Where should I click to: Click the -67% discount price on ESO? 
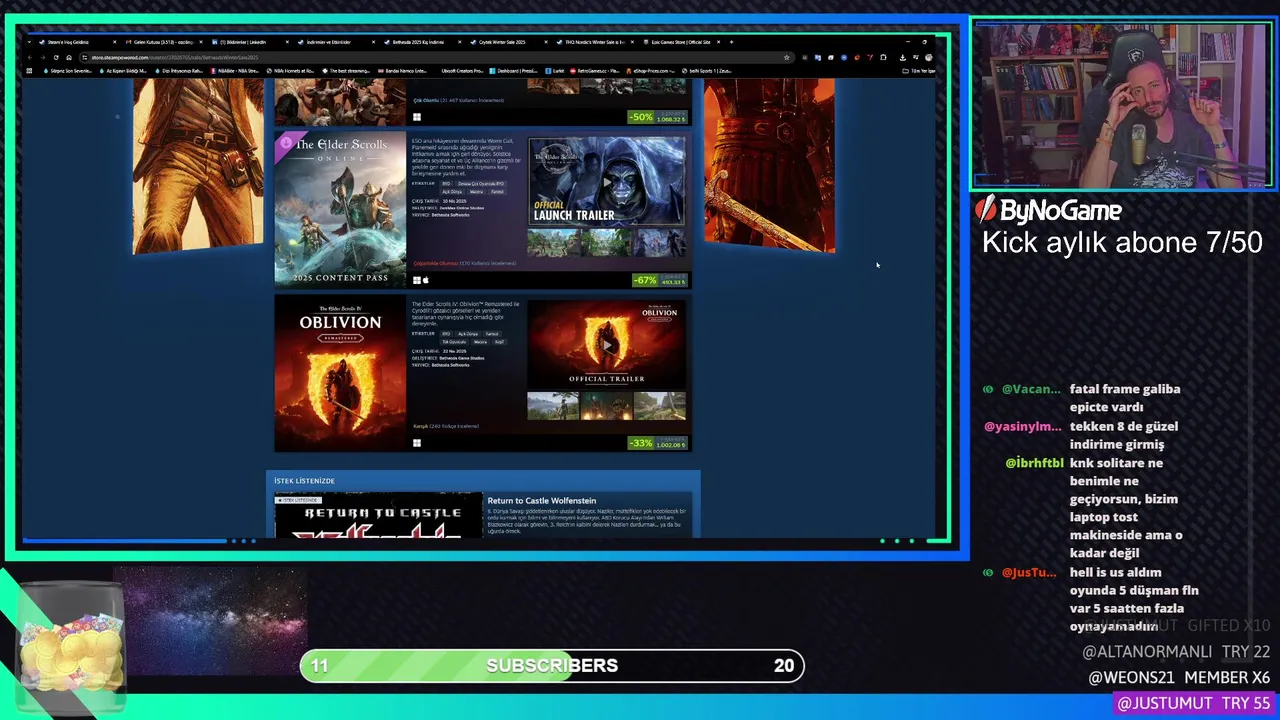(x=659, y=280)
